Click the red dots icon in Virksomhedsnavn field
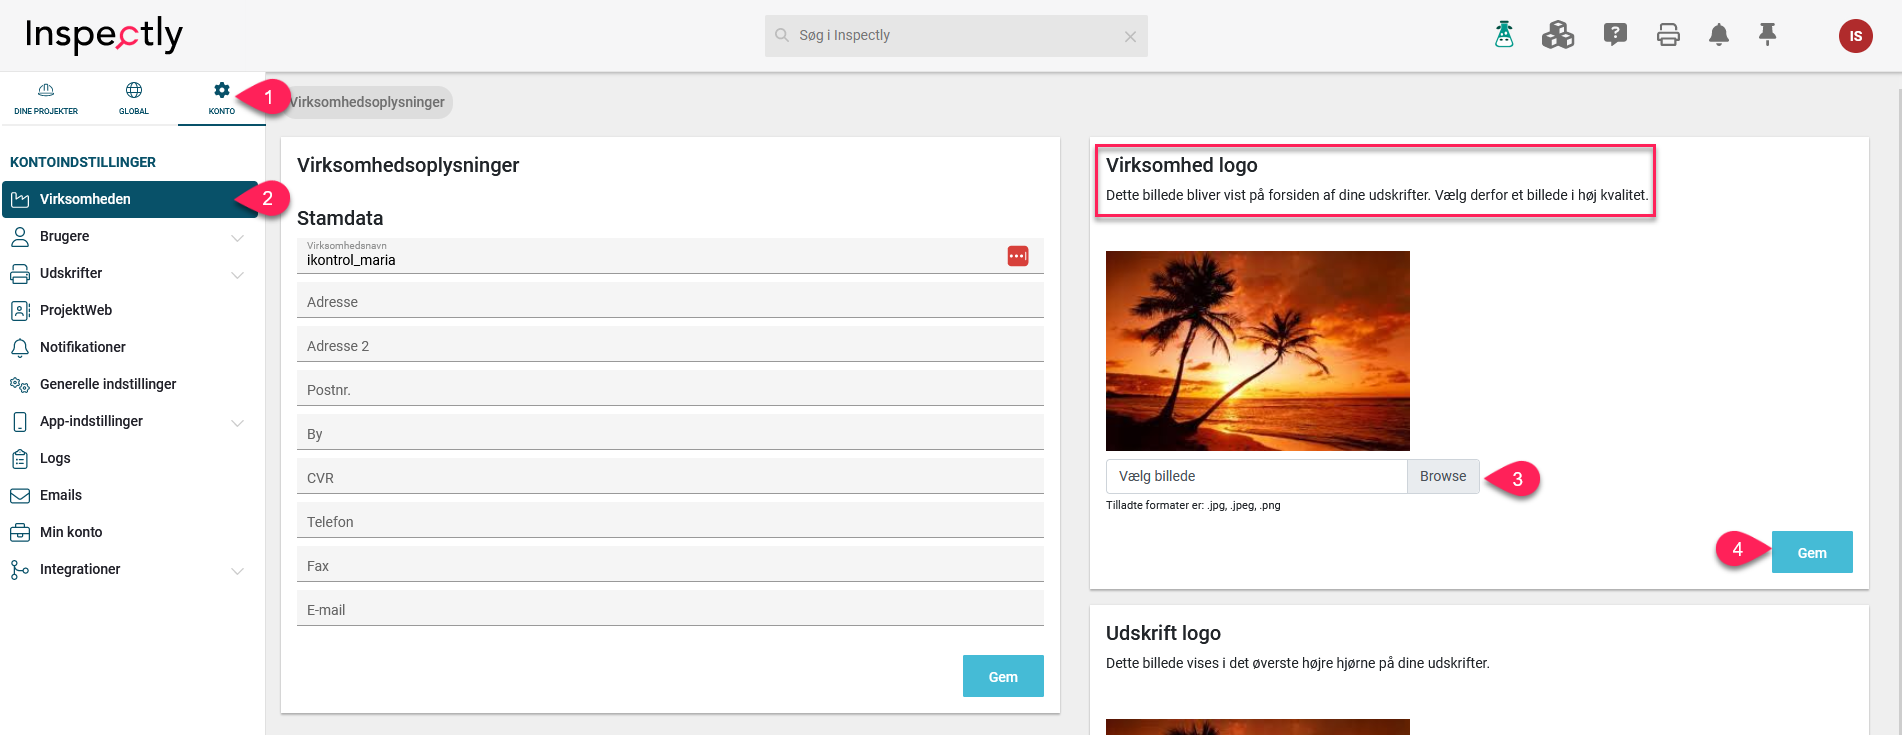Screen dimensions: 1902x735 1018,256
